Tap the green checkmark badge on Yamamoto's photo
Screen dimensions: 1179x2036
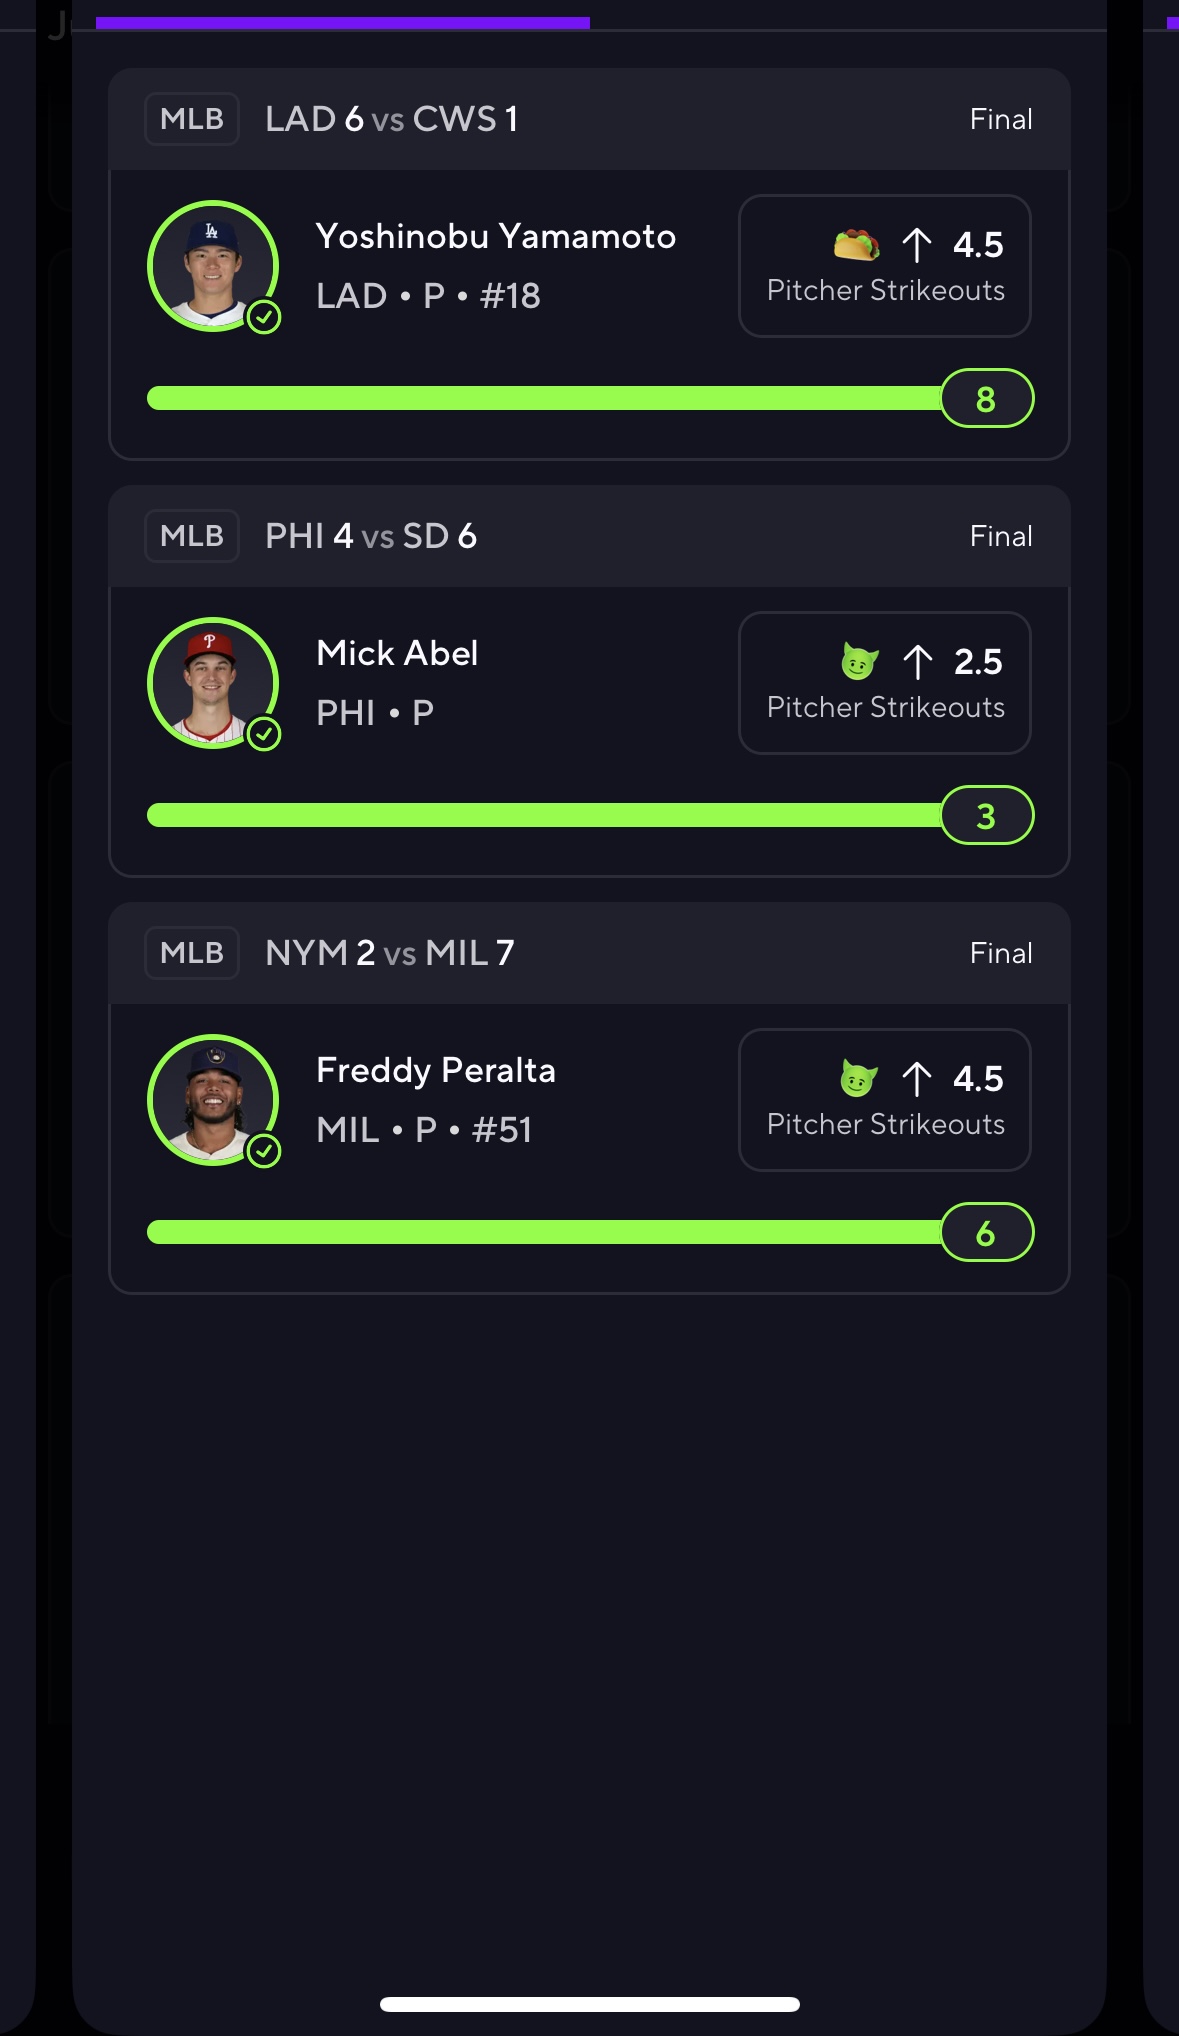(264, 318)
